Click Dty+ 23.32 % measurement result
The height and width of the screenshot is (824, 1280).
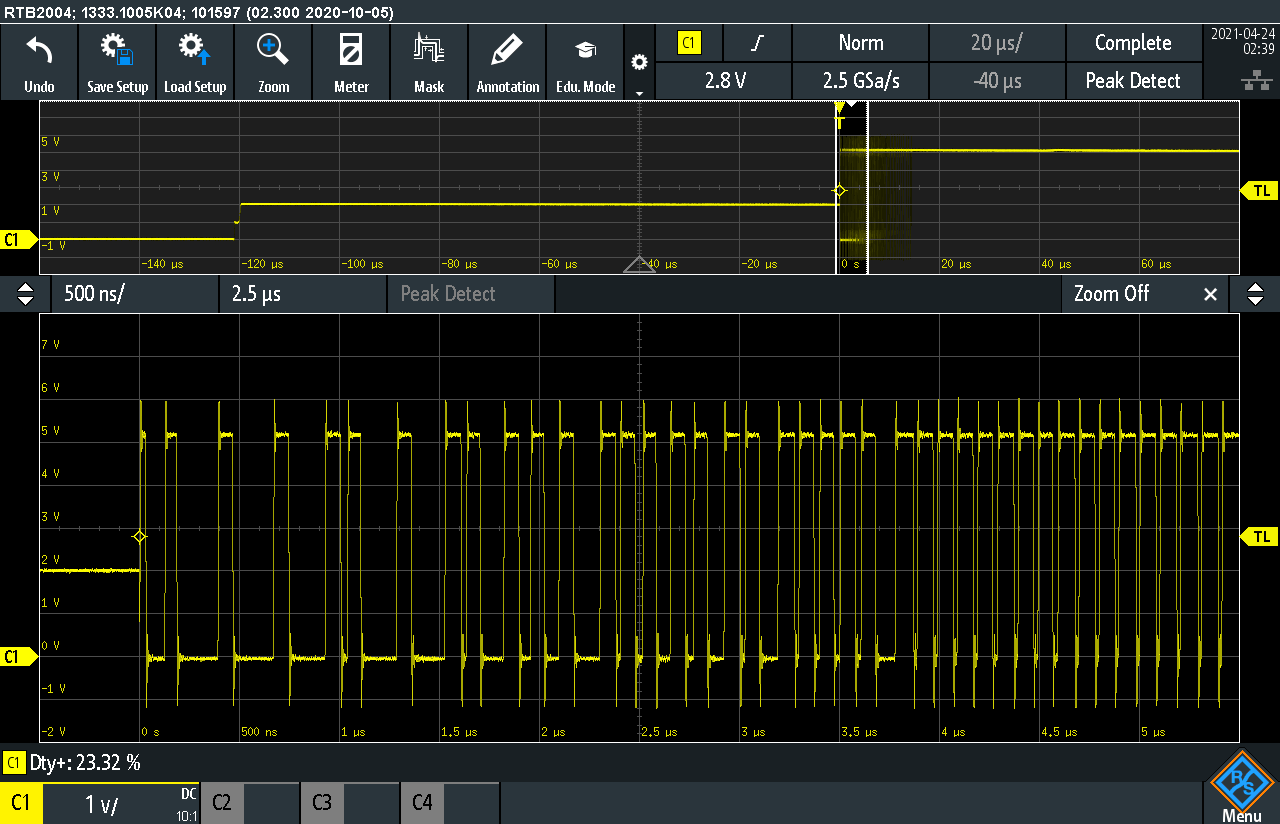click(73, 763)
